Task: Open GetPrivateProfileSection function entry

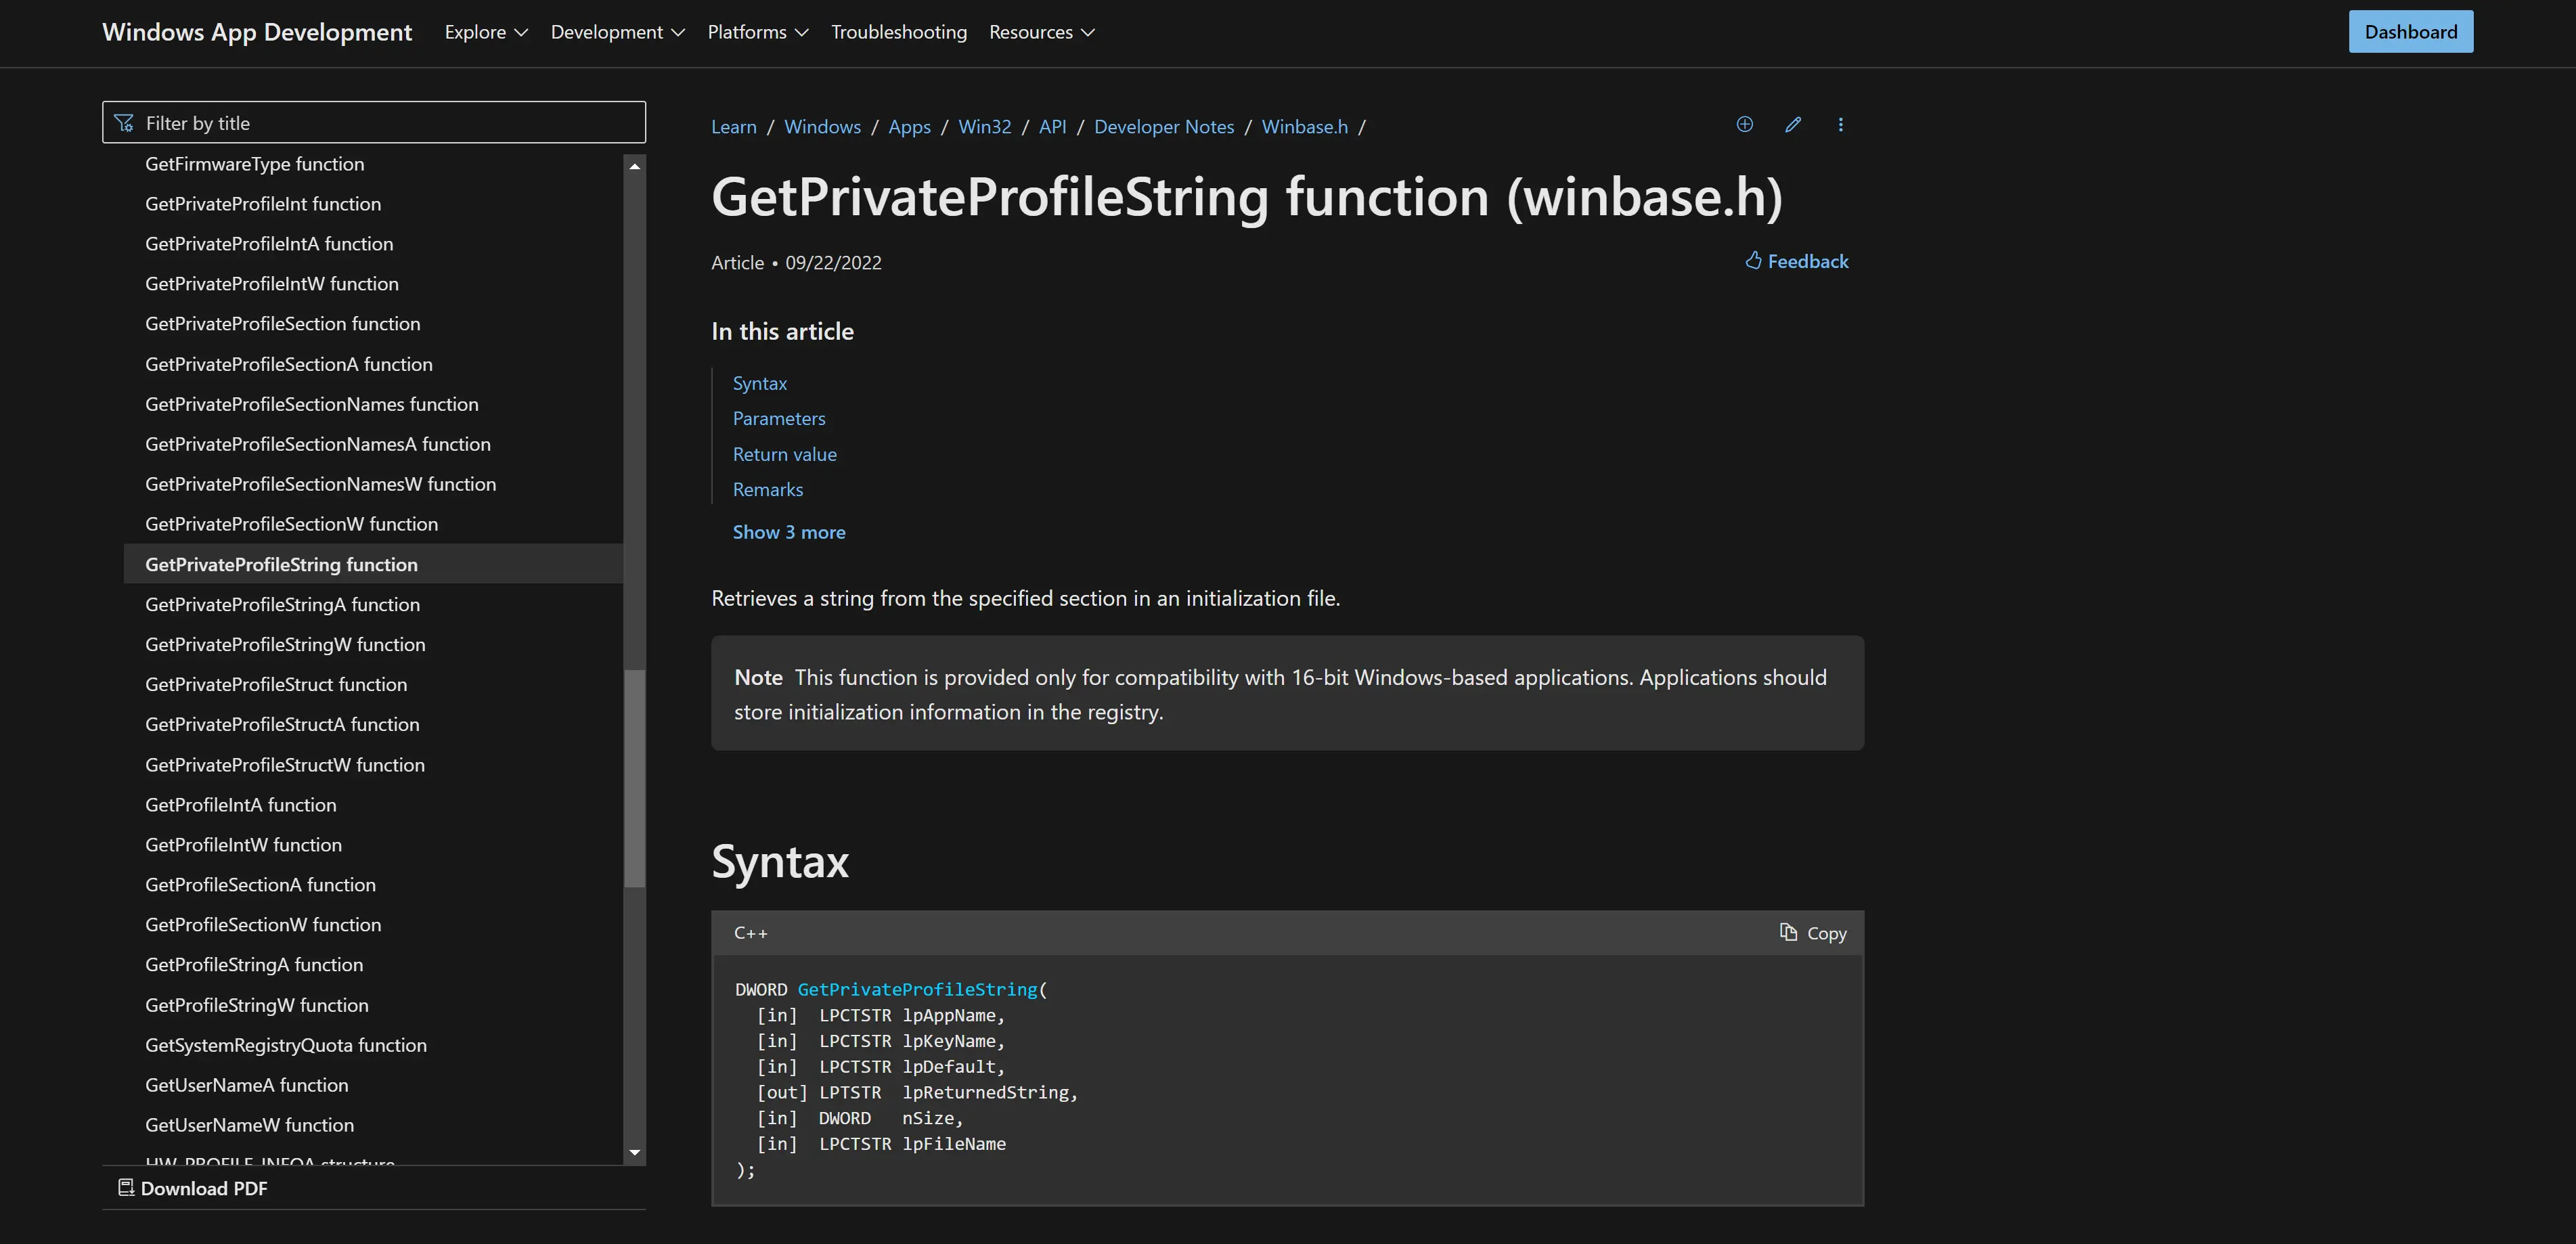Action: click(x=282, y=324)
